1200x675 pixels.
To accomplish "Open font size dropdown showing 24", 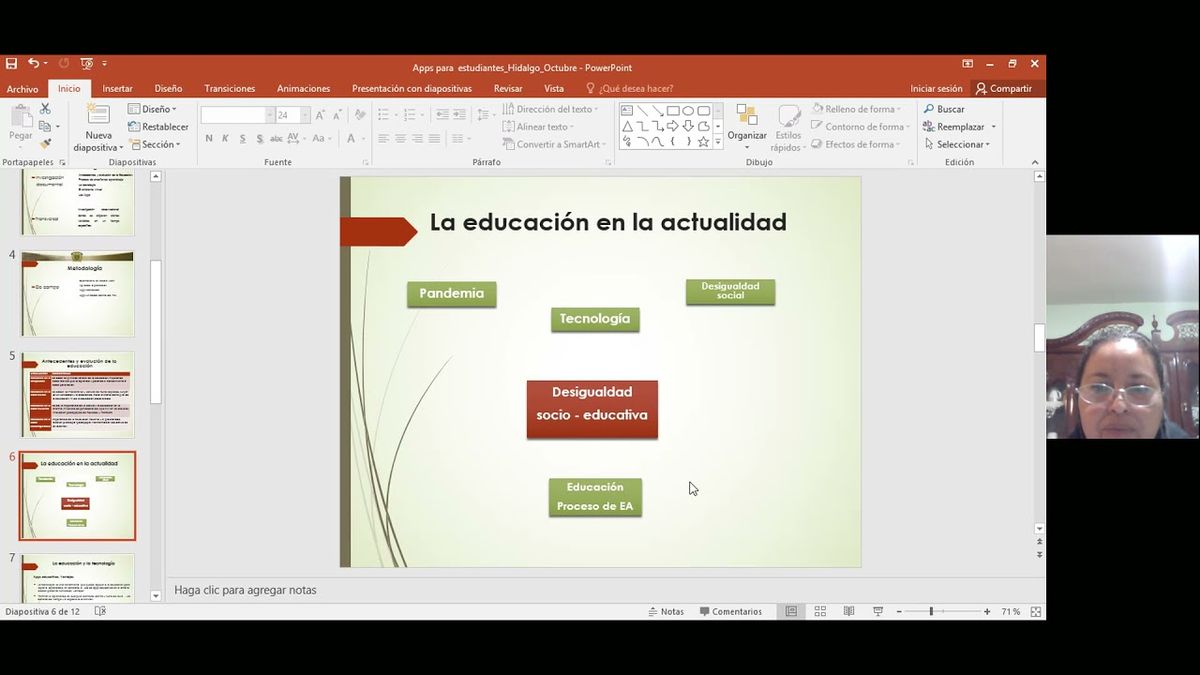I will point(305,115).
